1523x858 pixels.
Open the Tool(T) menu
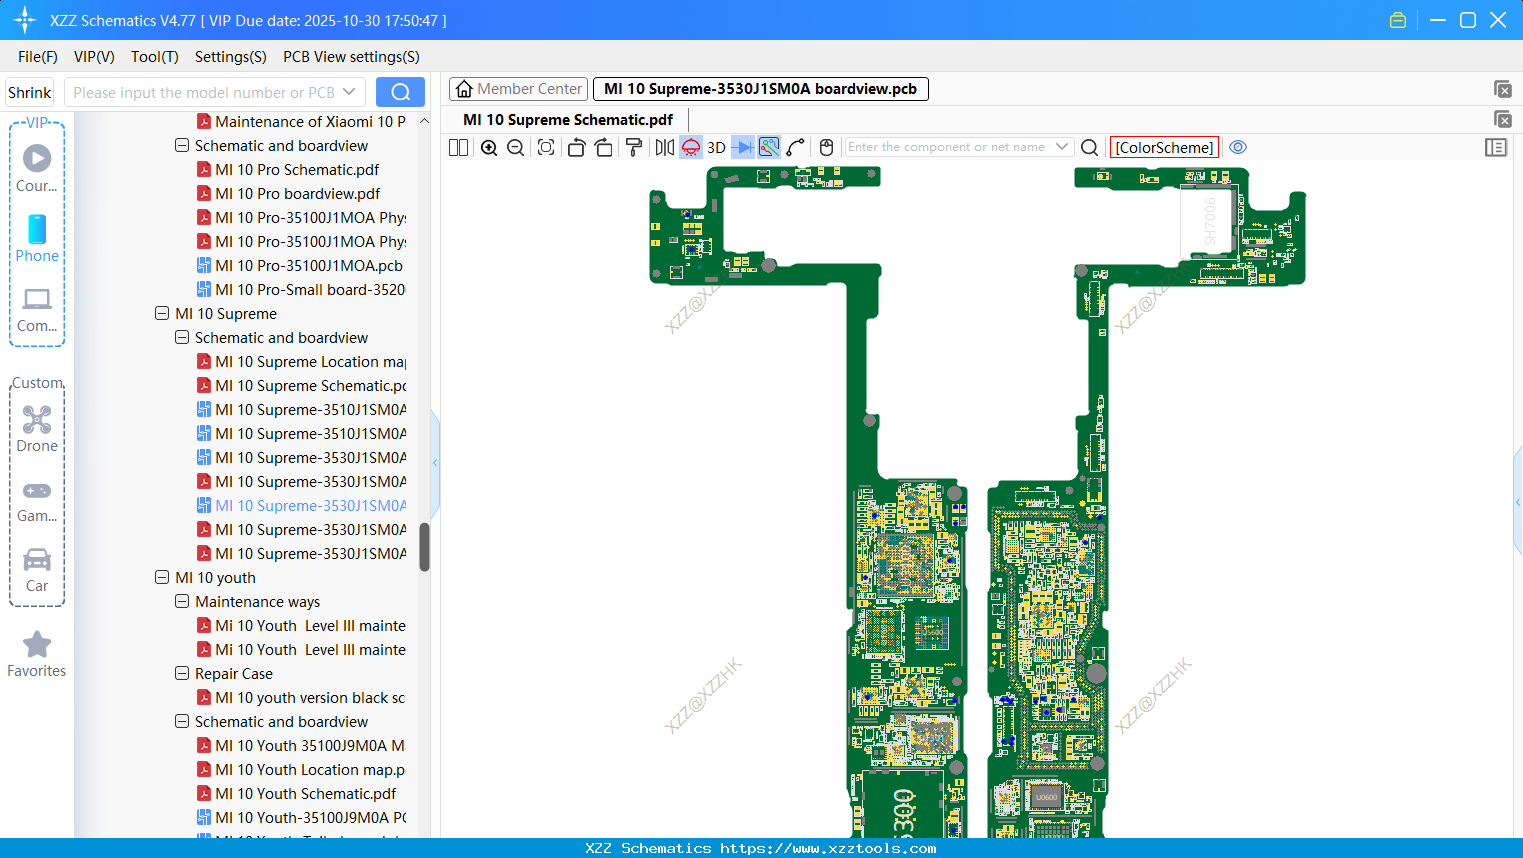(154, 57)
